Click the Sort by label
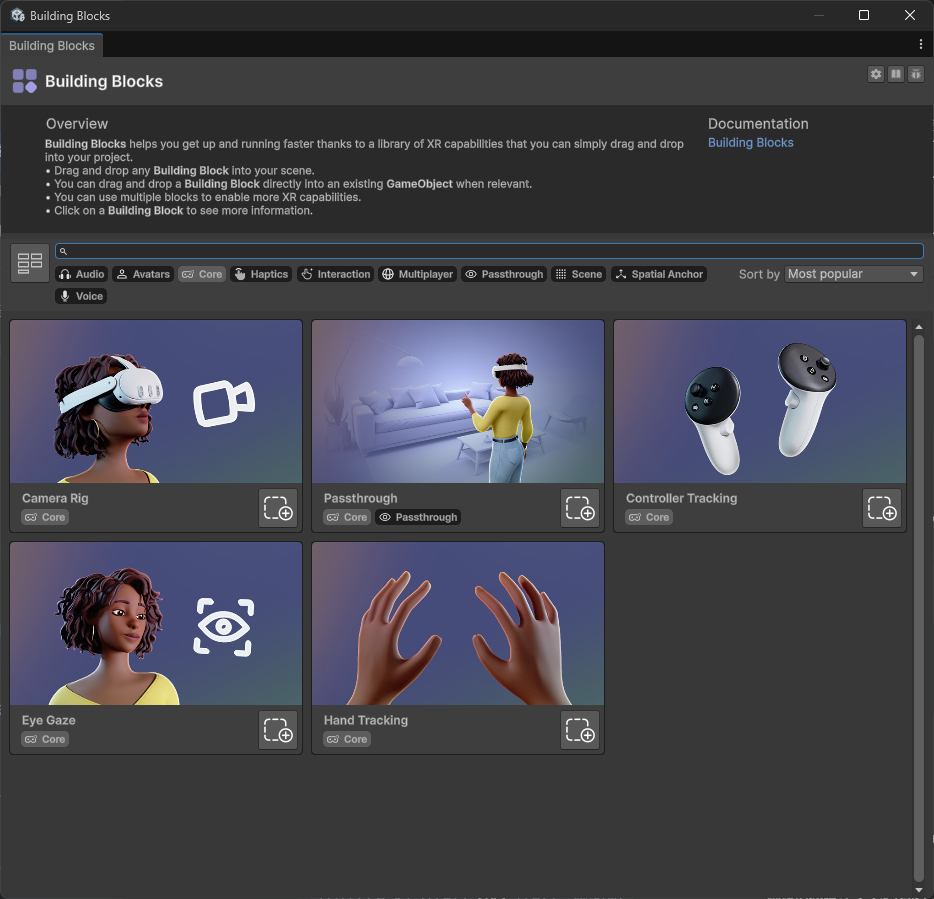Image resolution: width=934 pixels, height=899 pixels. pos(759,274)
